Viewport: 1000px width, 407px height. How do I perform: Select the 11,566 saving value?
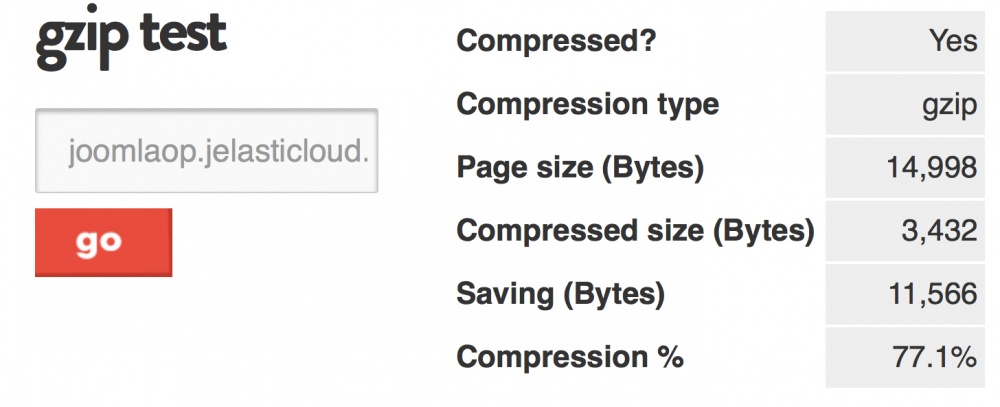(x=931, y=294)
